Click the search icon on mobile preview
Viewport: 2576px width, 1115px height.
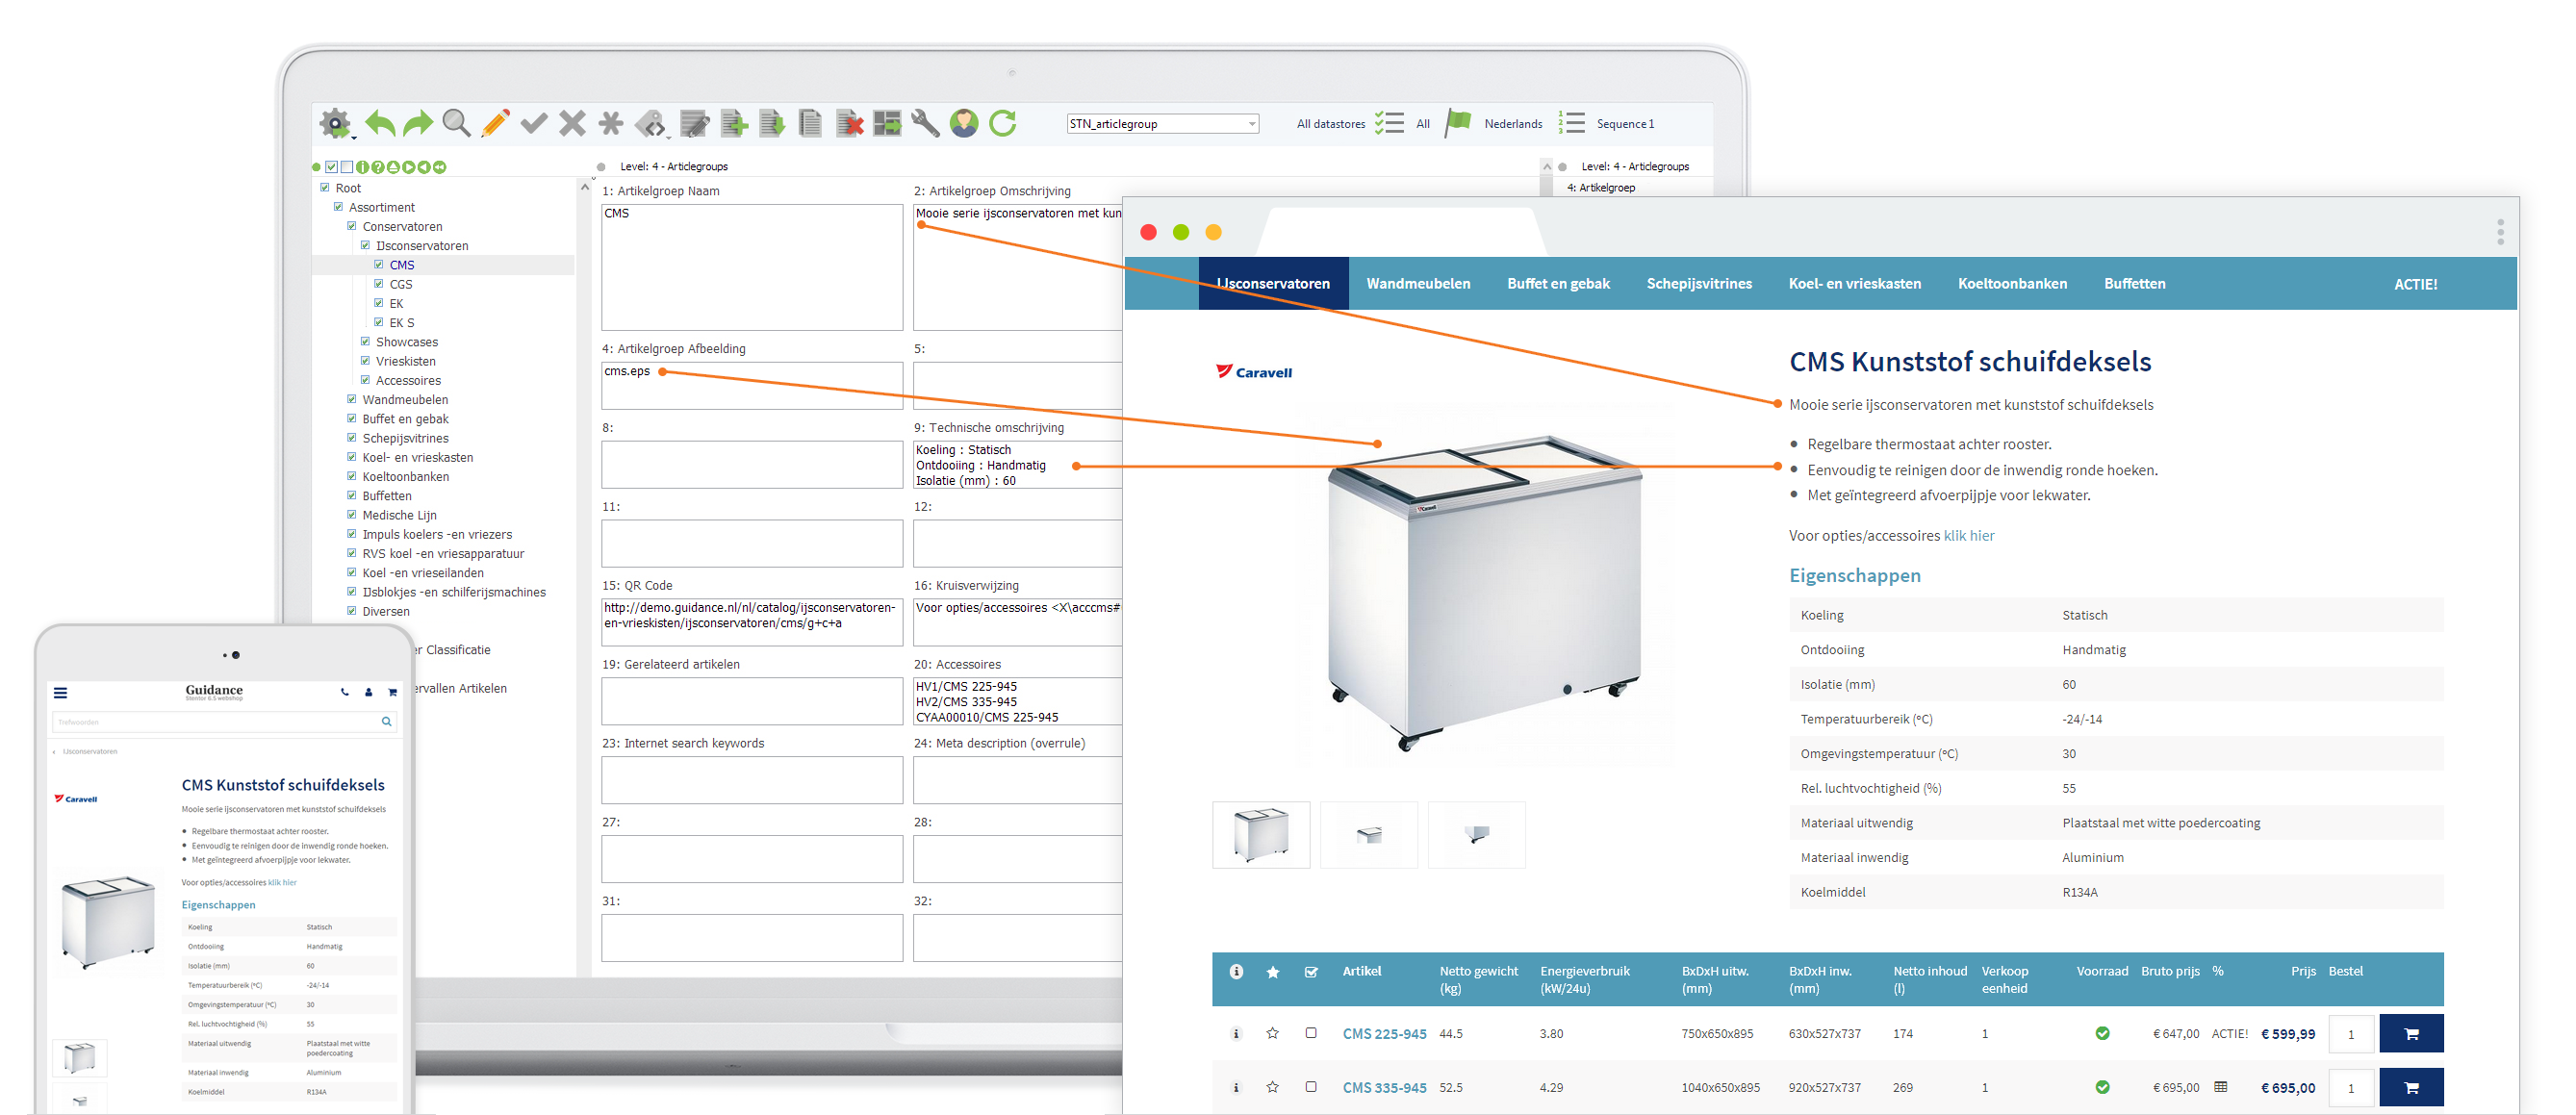click(x=386, y=721)
